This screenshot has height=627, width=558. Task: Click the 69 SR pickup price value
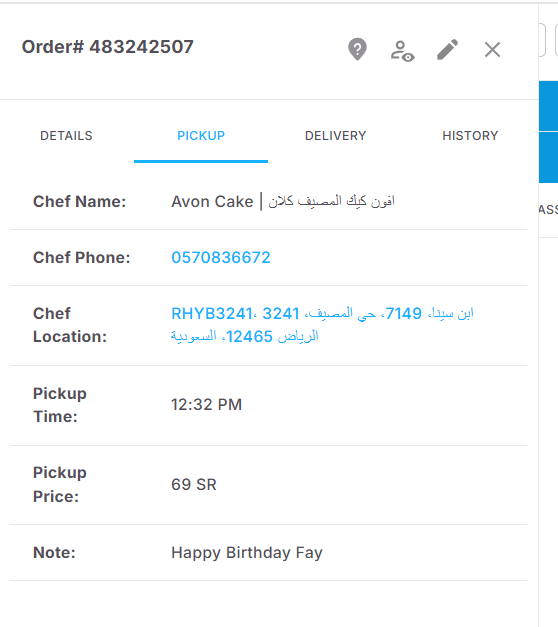(x=194, y=485)
